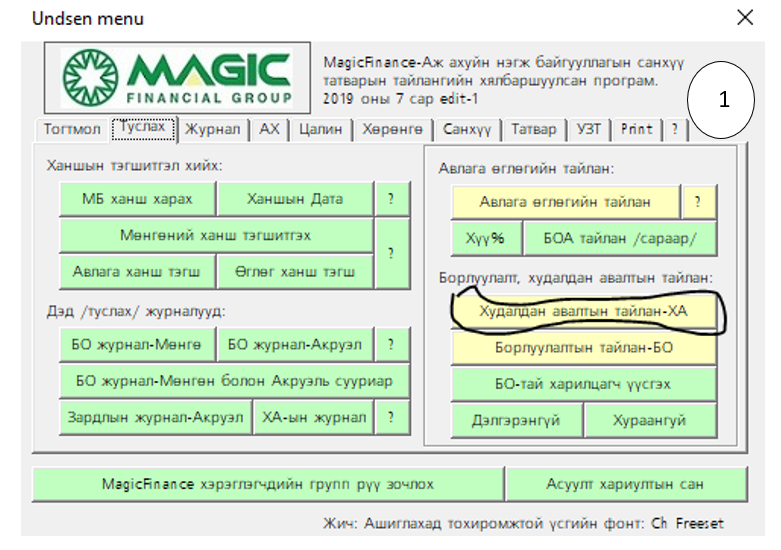
Task: Close the Undsen menu window
Action: click(x=744, y=17)
